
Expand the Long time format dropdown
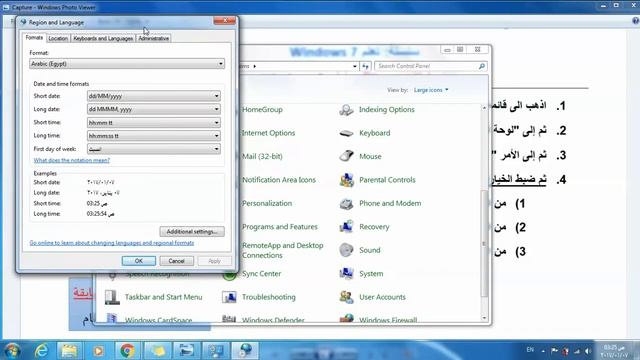click(154, 136)
